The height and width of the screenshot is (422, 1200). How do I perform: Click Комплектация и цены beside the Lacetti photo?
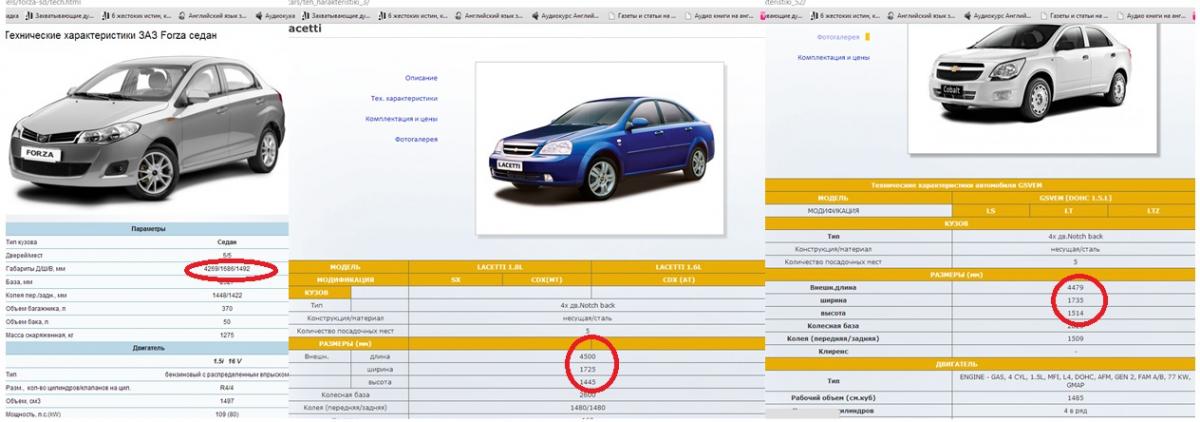(x=401, y=119)
